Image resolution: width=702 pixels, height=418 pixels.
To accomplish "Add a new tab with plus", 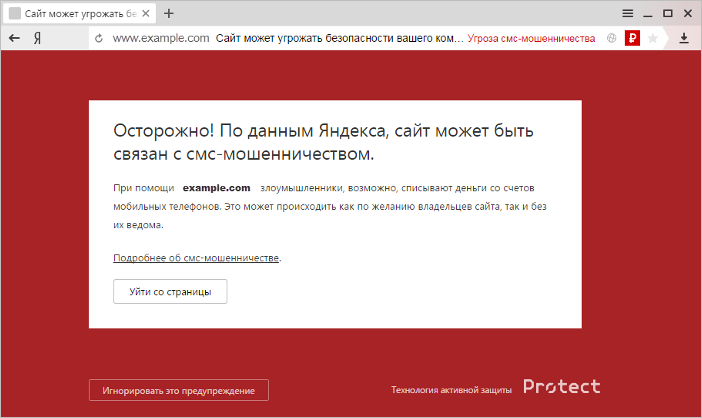I will pyautogui.click(x=169, y=13).
